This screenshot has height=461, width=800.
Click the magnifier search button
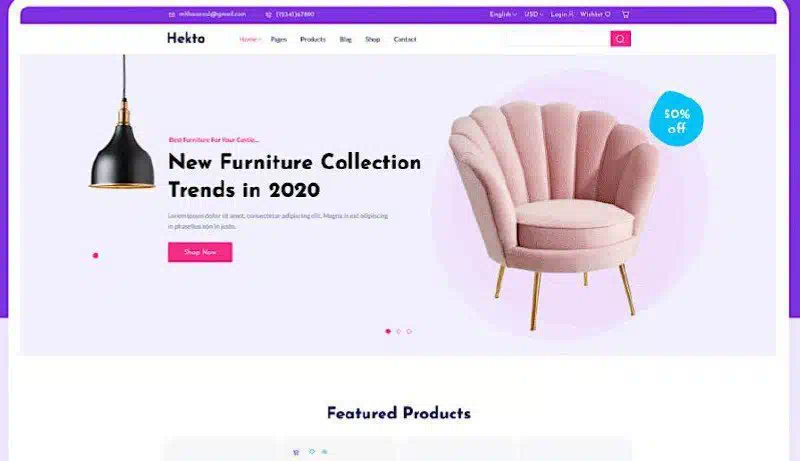(x=620, y=39)
